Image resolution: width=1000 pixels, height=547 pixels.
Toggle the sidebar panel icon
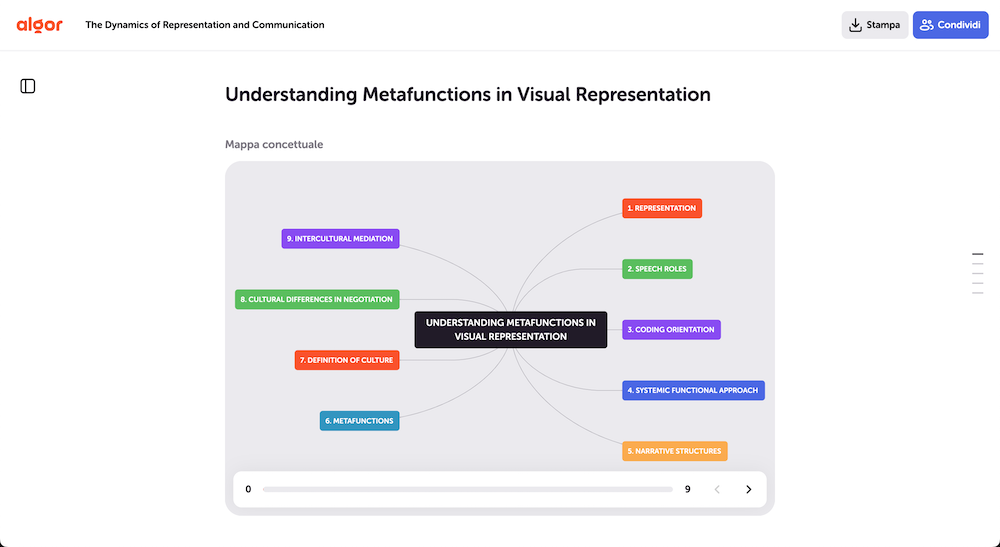28,86
